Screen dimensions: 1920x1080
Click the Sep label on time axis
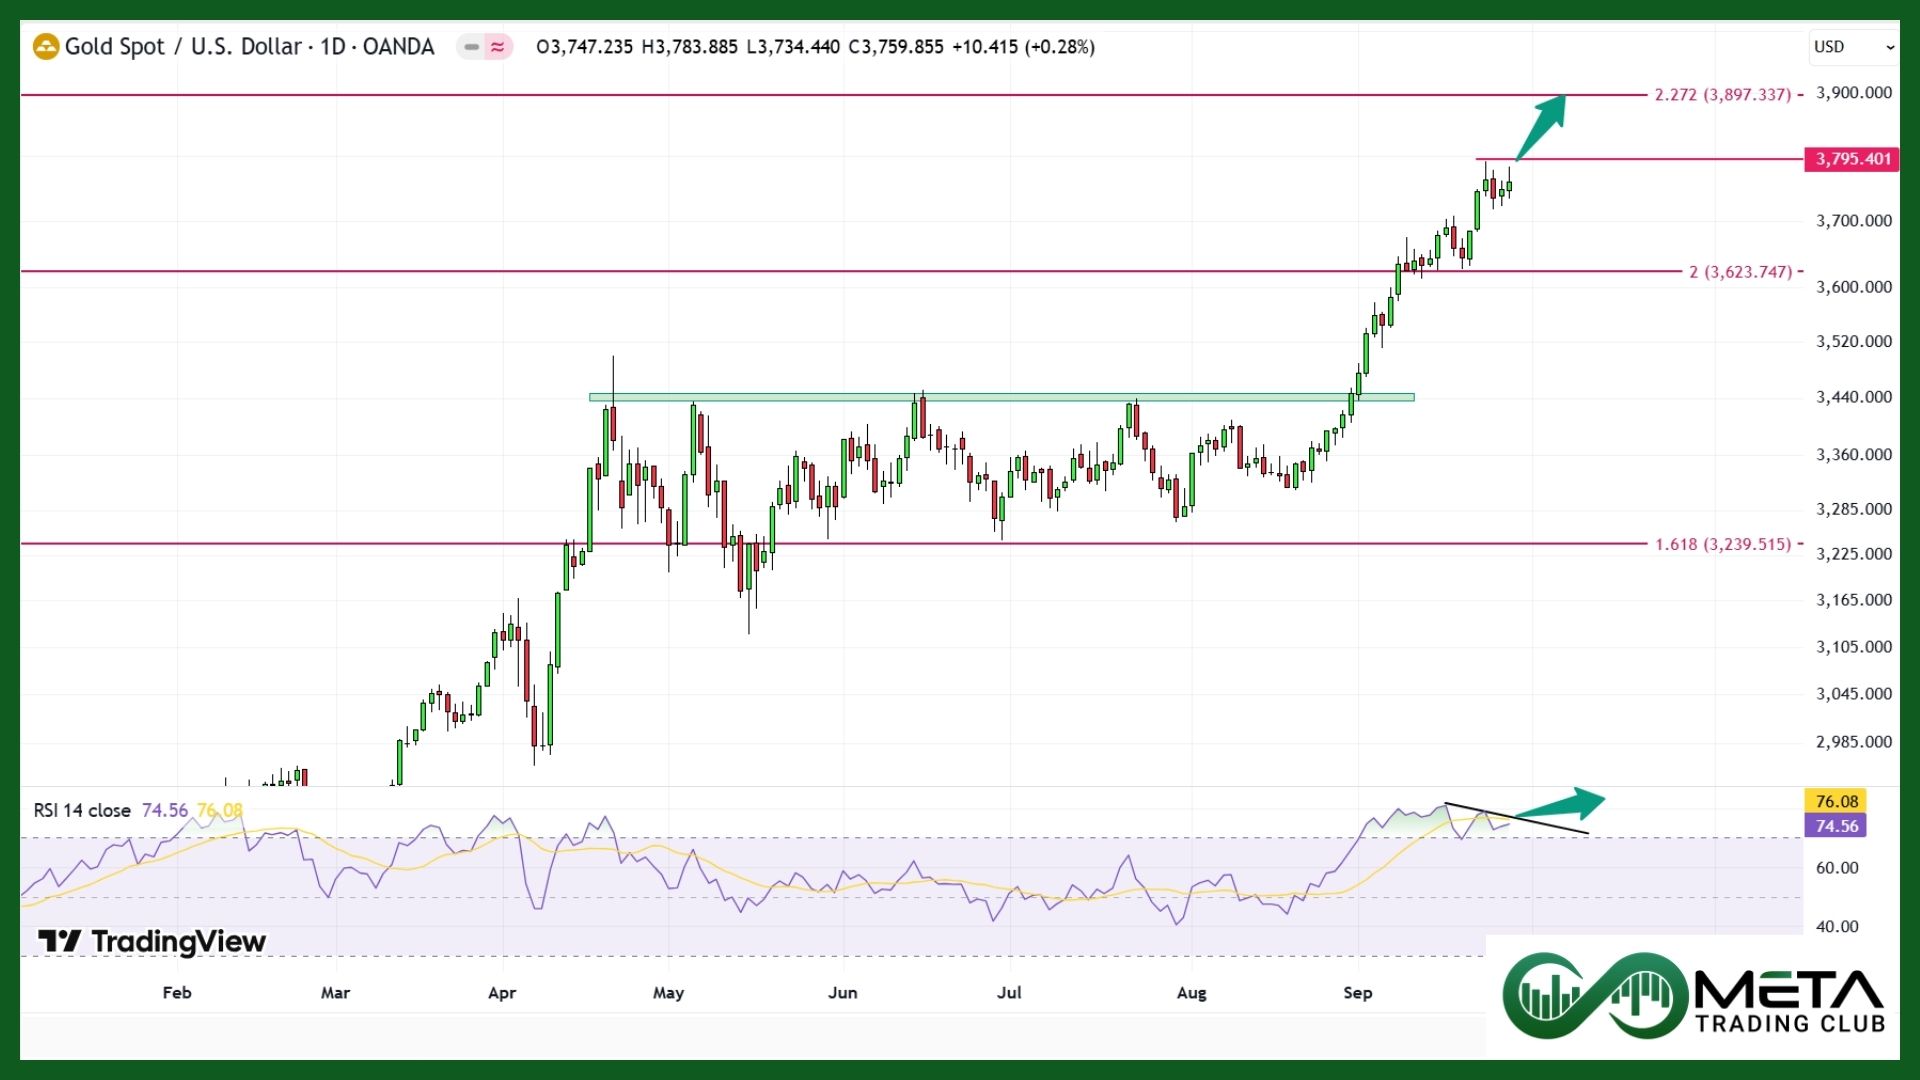1357,993
